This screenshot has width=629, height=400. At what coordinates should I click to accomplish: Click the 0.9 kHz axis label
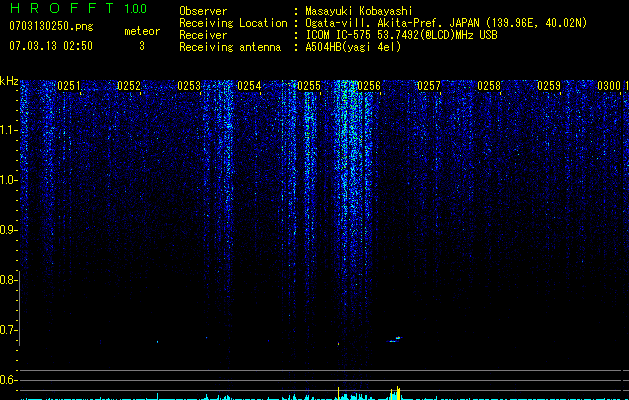(x=9, y=230)
